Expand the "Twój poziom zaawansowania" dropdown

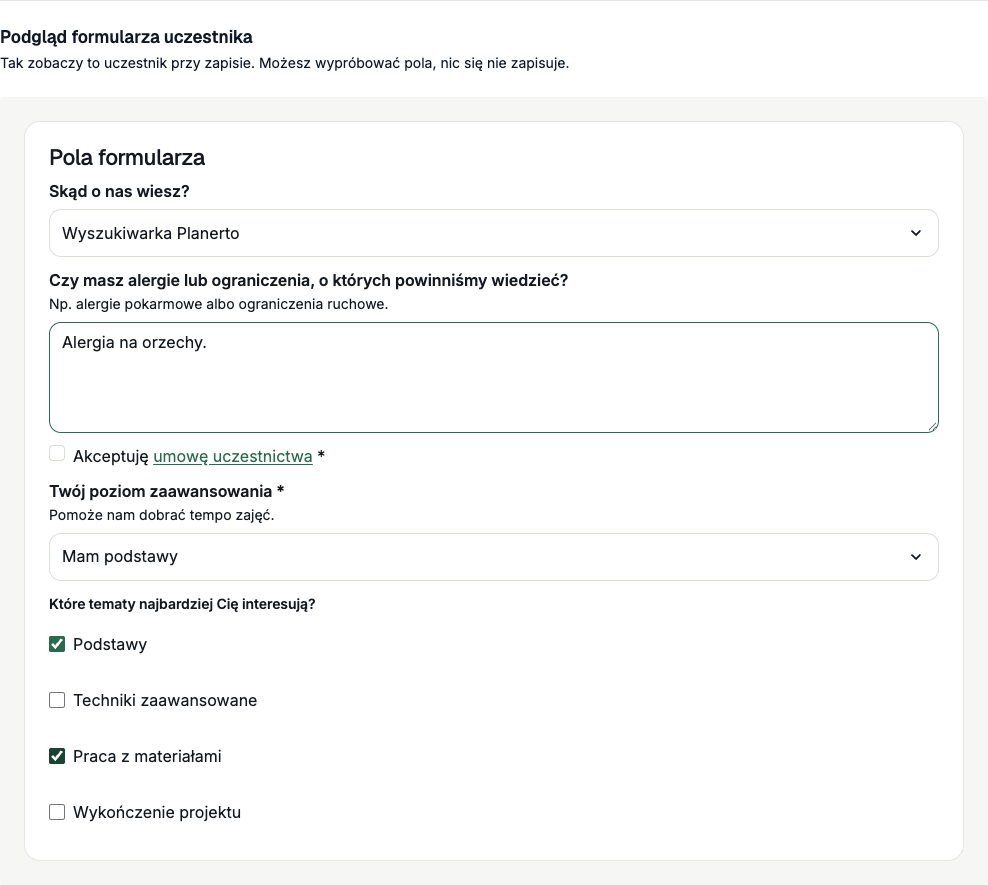coord(494,557)
